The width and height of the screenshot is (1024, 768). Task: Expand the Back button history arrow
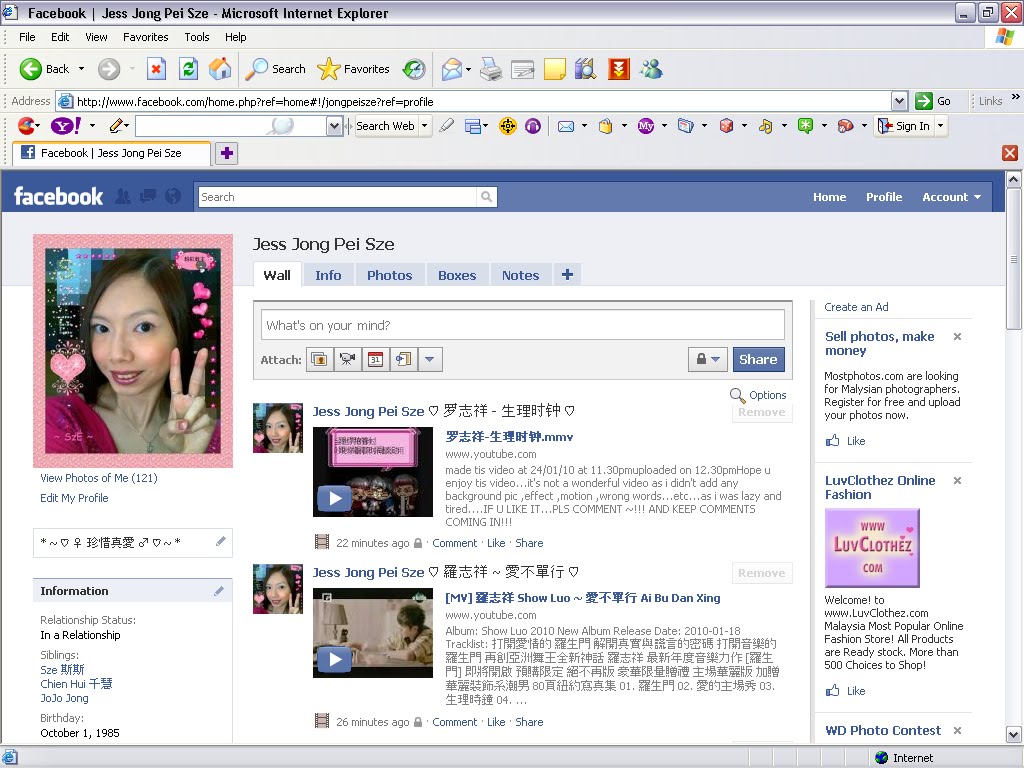point(82,69)
